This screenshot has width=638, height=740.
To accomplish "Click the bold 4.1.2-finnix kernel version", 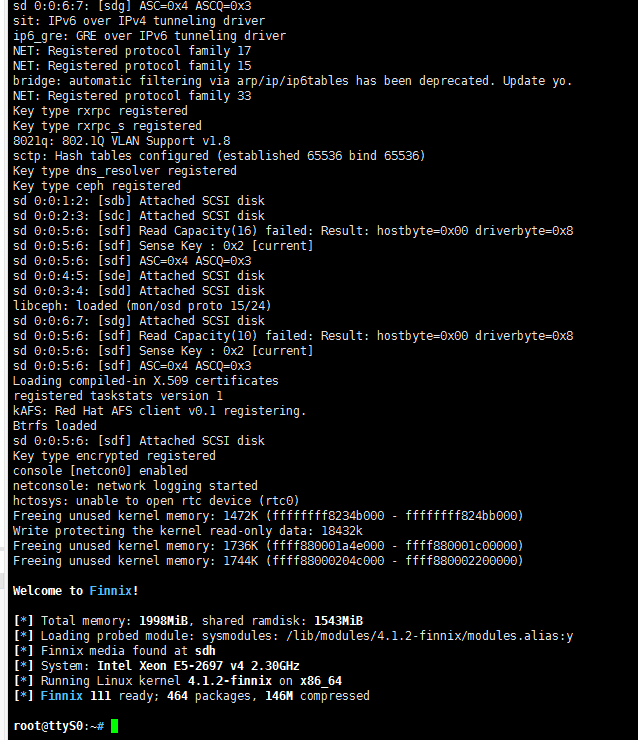I will (x=230, y=681).
